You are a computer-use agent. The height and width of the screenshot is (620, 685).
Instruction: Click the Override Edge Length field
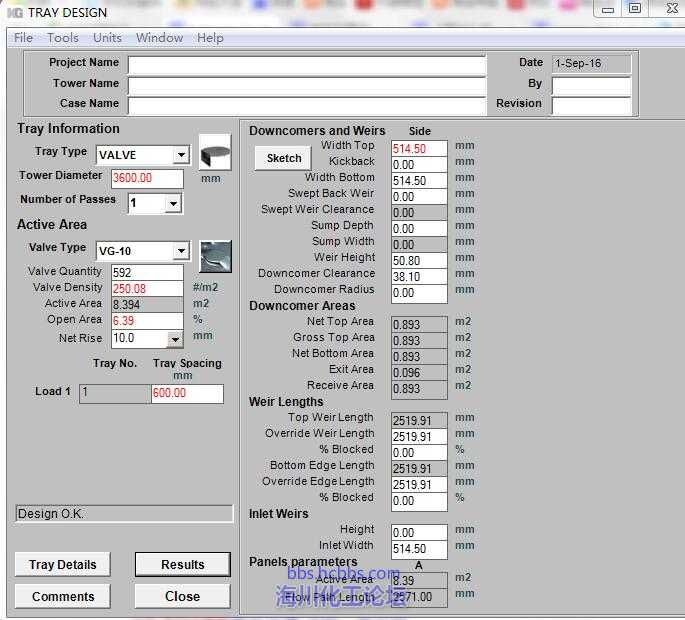(419, 485)
